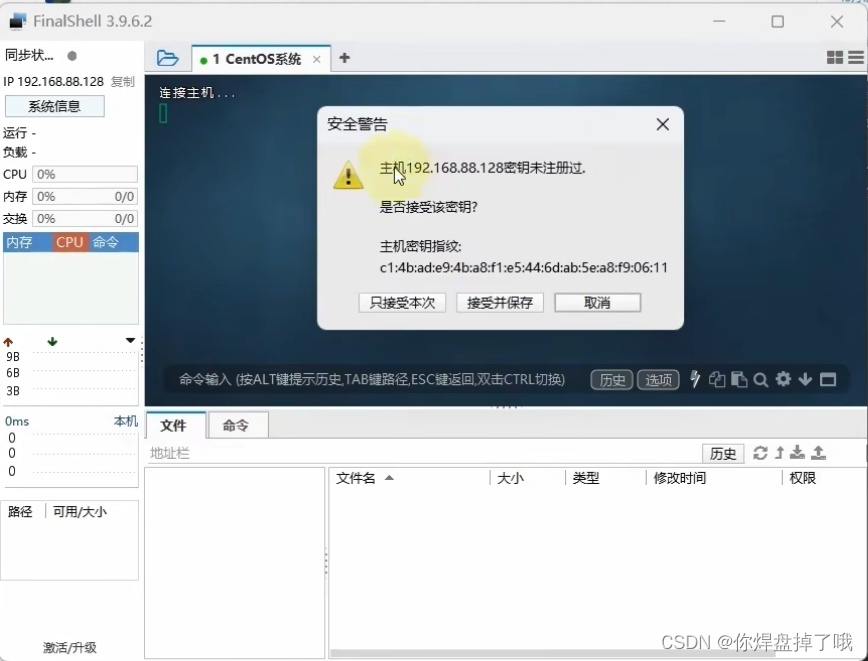The width and height of the screenshot is (868, 661).
Task: Click the paste icon in command bar
Action: [x=739, y=379]
